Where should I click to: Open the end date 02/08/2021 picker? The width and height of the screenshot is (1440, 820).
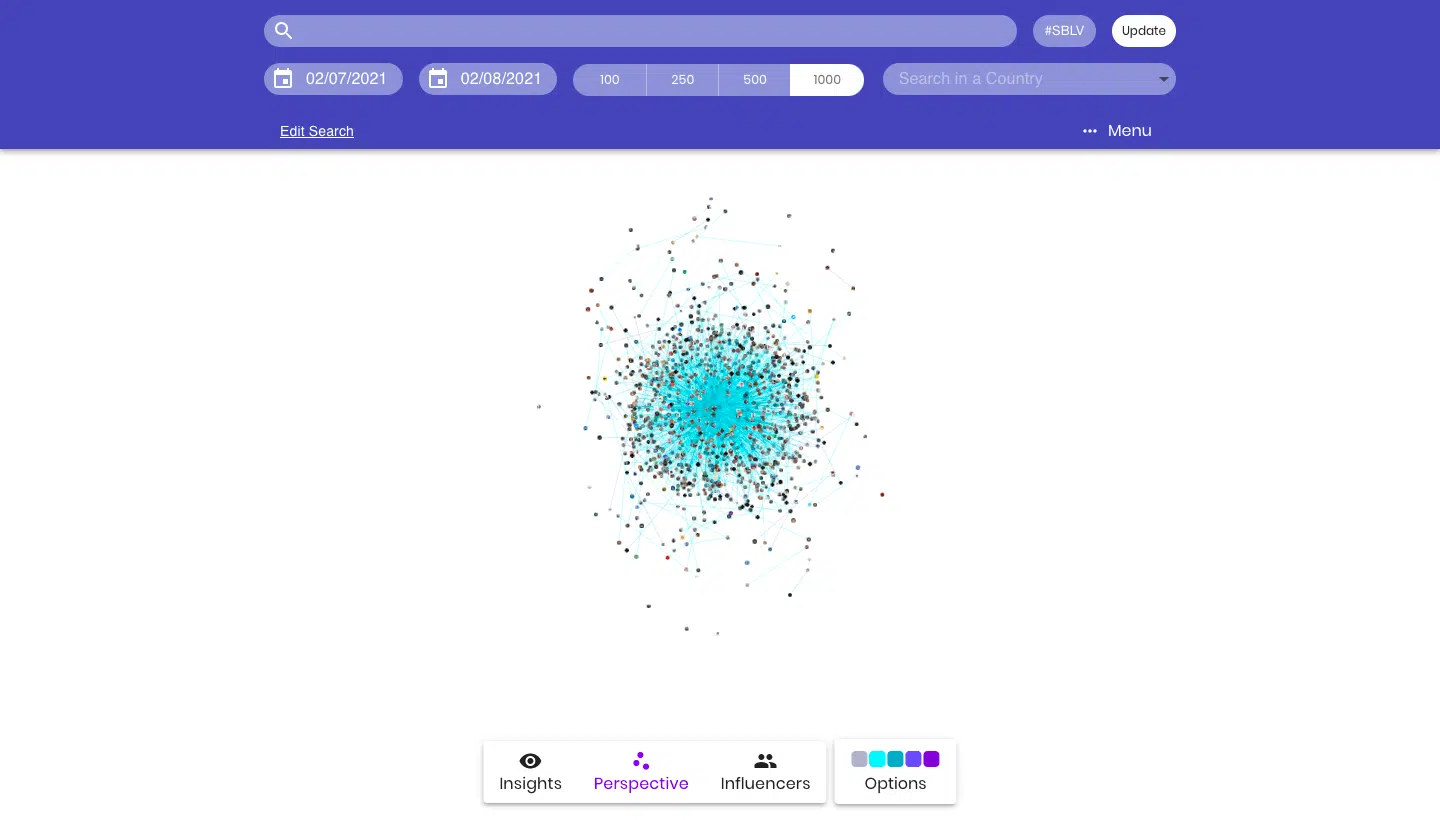click(500, 79)
